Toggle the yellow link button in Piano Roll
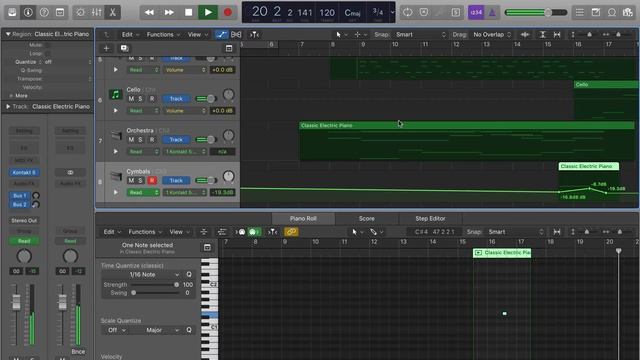 [x=291, y=232]
